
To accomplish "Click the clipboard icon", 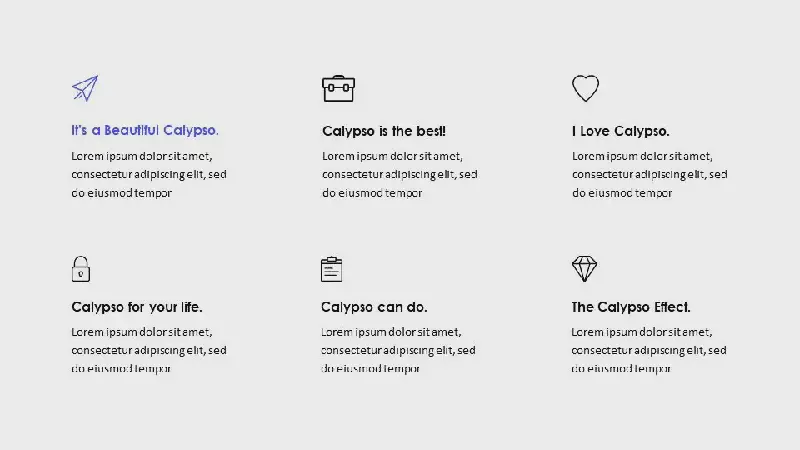I will tap(331, 269).
